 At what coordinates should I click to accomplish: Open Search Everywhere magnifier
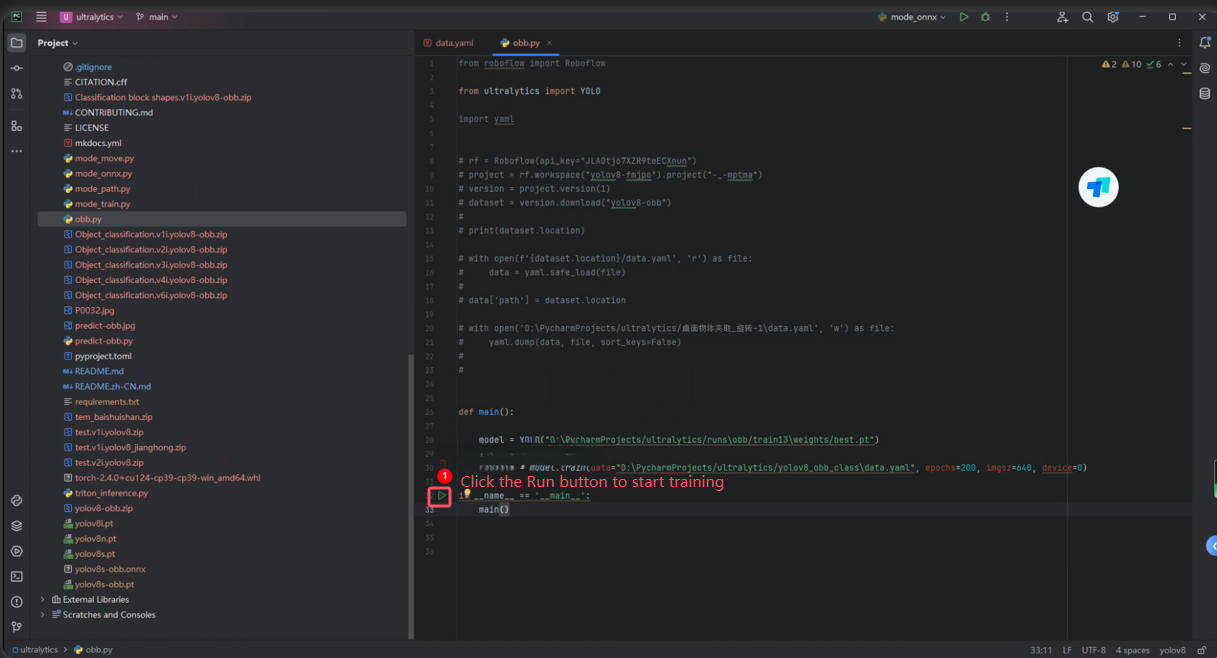tap(1087, 17)
